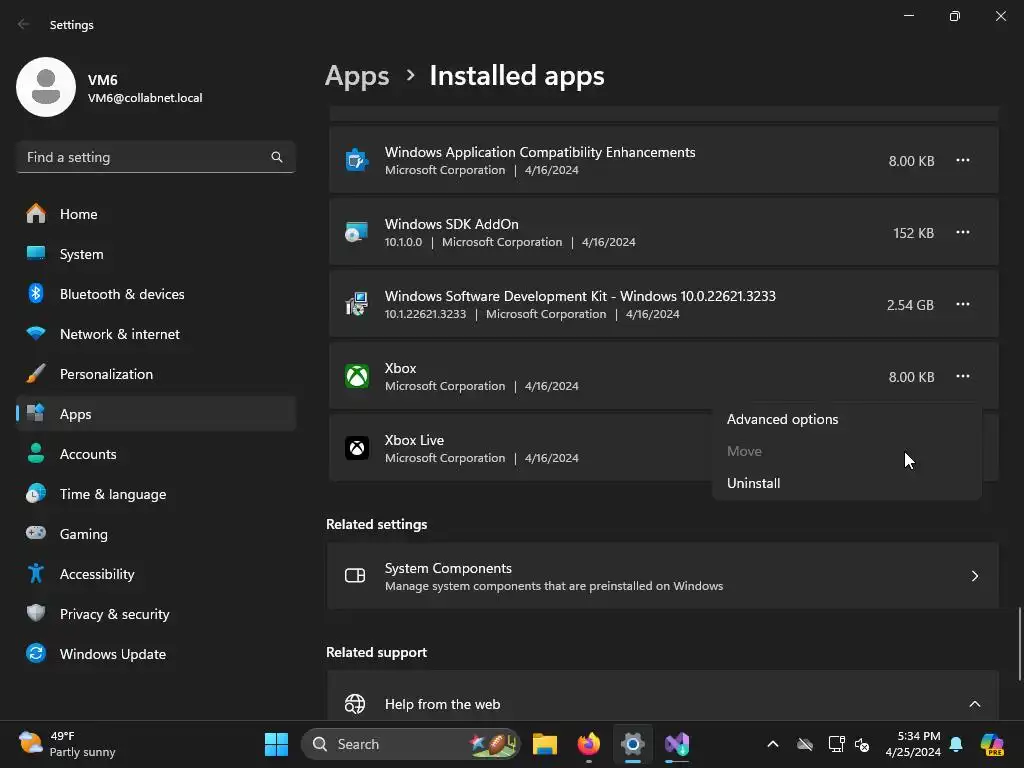Open the Gaming controller icon
1024x768 pixels.
(x=36, y=533)
